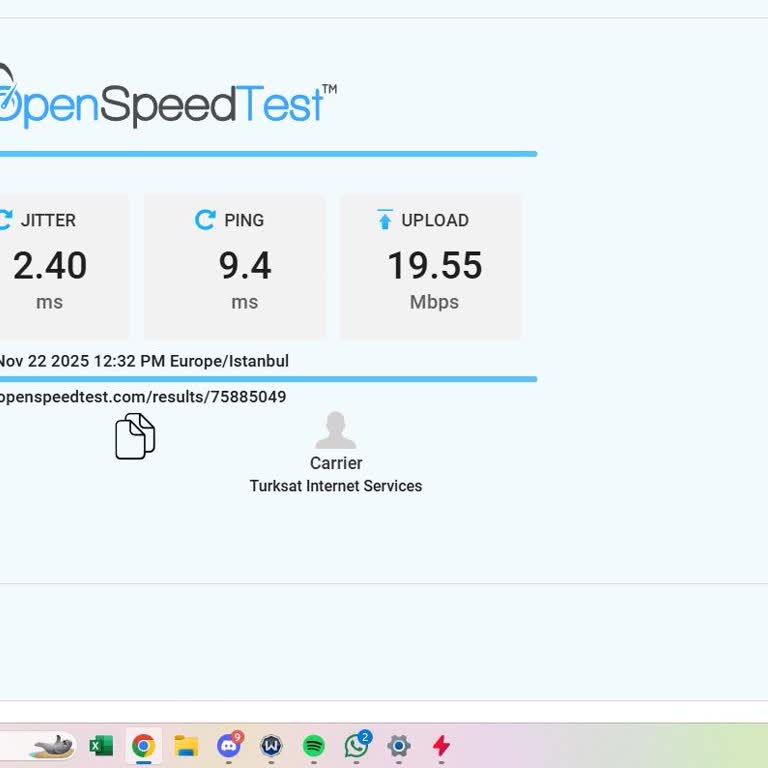
Task: Open File Explorer from the taskbar
Action: click(x=186, y=746)
